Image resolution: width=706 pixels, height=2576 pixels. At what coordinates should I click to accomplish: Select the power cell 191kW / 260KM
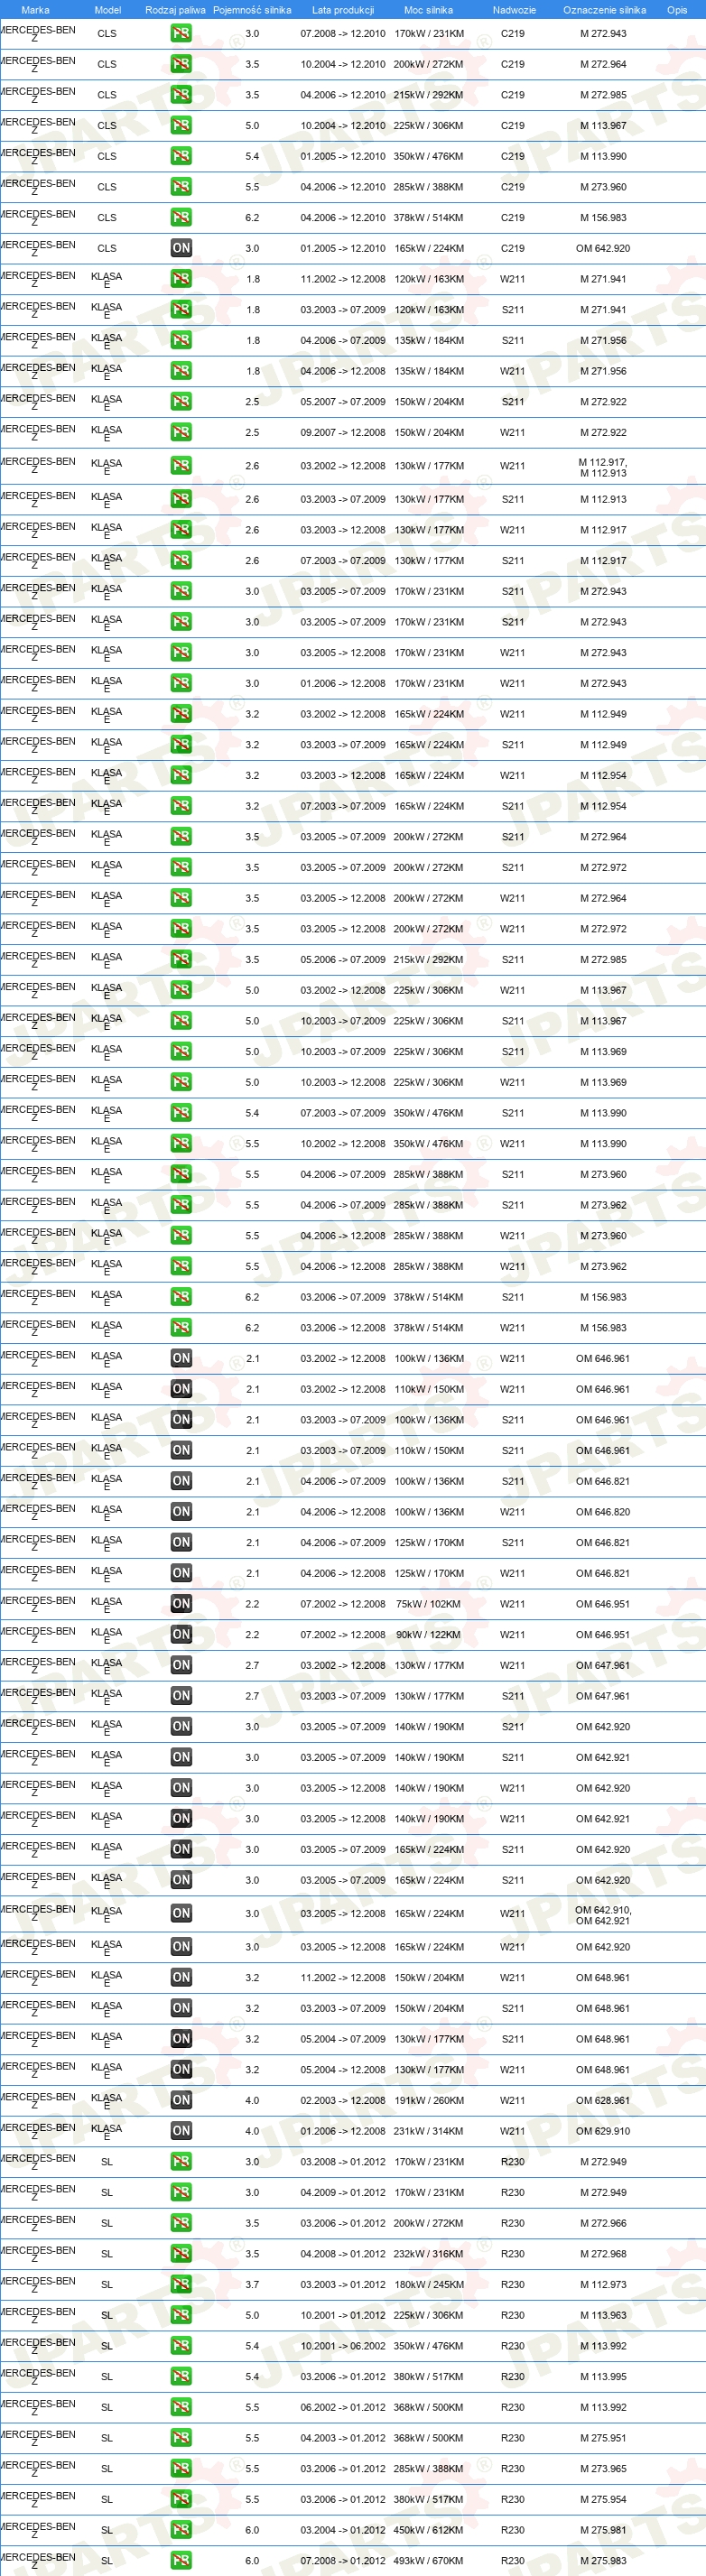429,2100
